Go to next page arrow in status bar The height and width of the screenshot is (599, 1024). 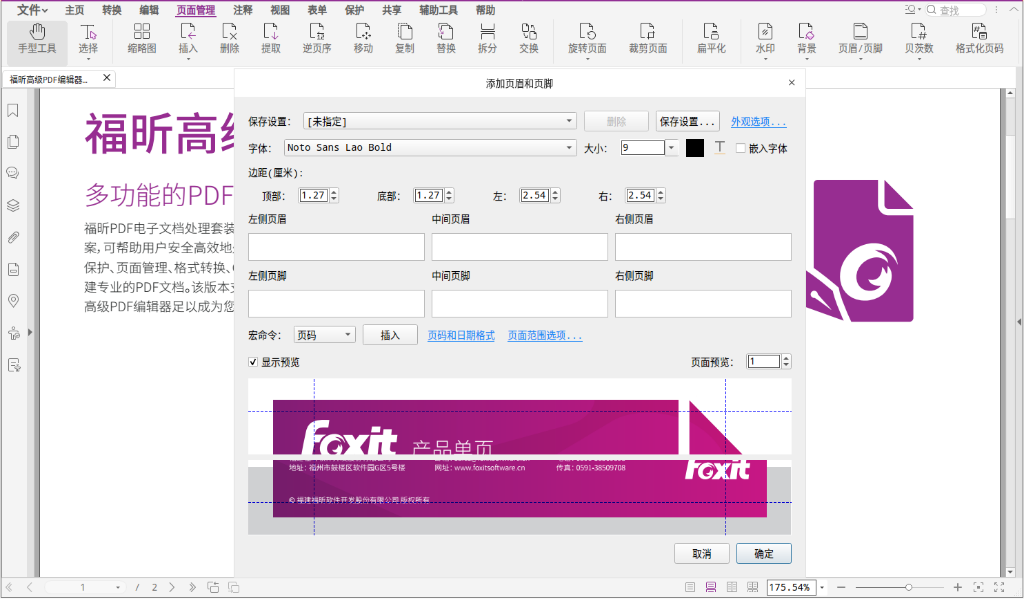(172, 587)
